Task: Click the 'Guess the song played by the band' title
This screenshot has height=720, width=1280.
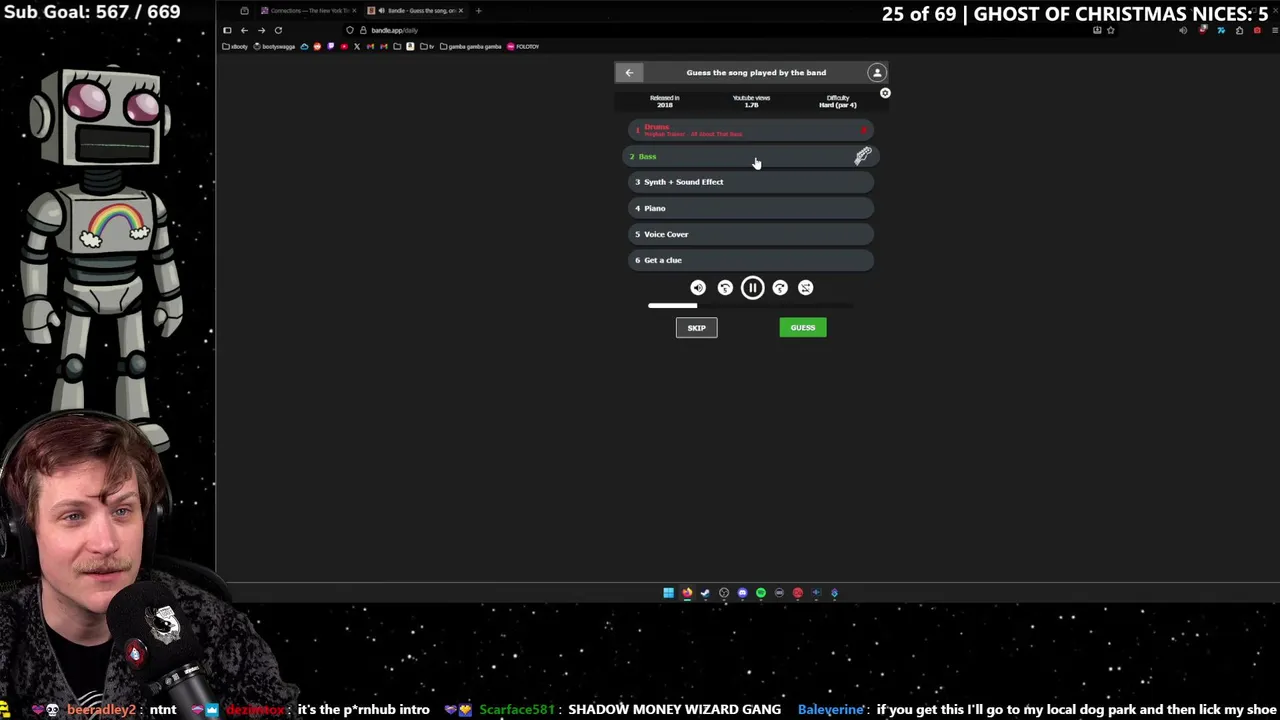Action: [756, 72]
